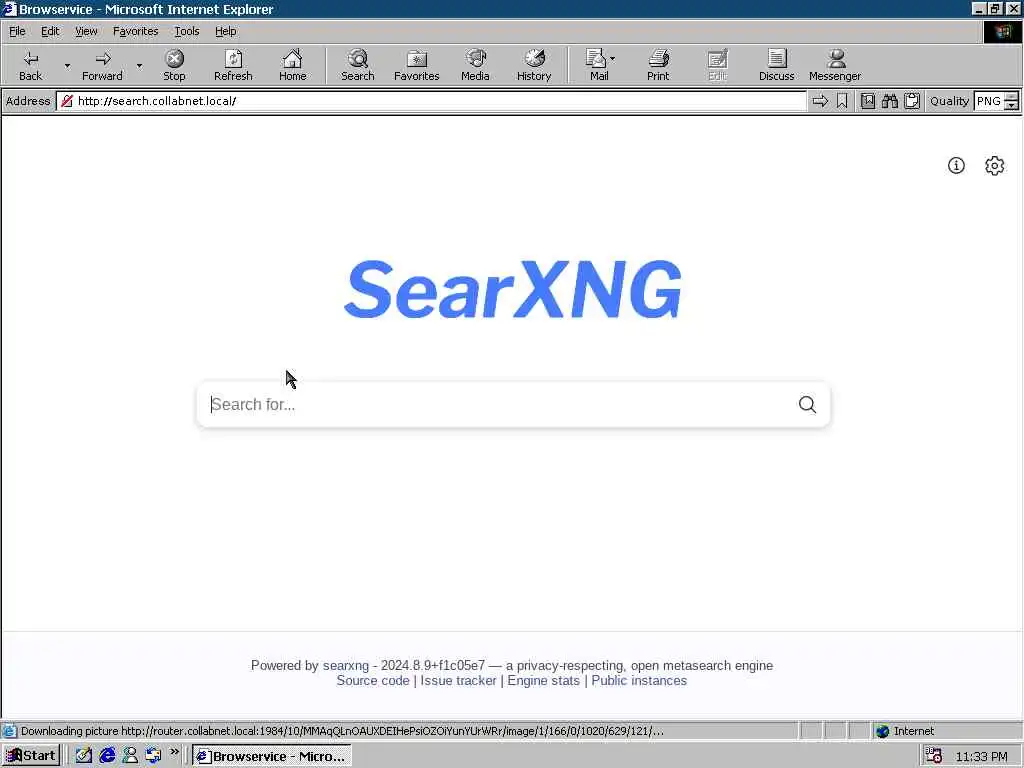Click the Windows flag throbber logo
The width and height of the screenshot is (1024, 768).
point(1002,32)
